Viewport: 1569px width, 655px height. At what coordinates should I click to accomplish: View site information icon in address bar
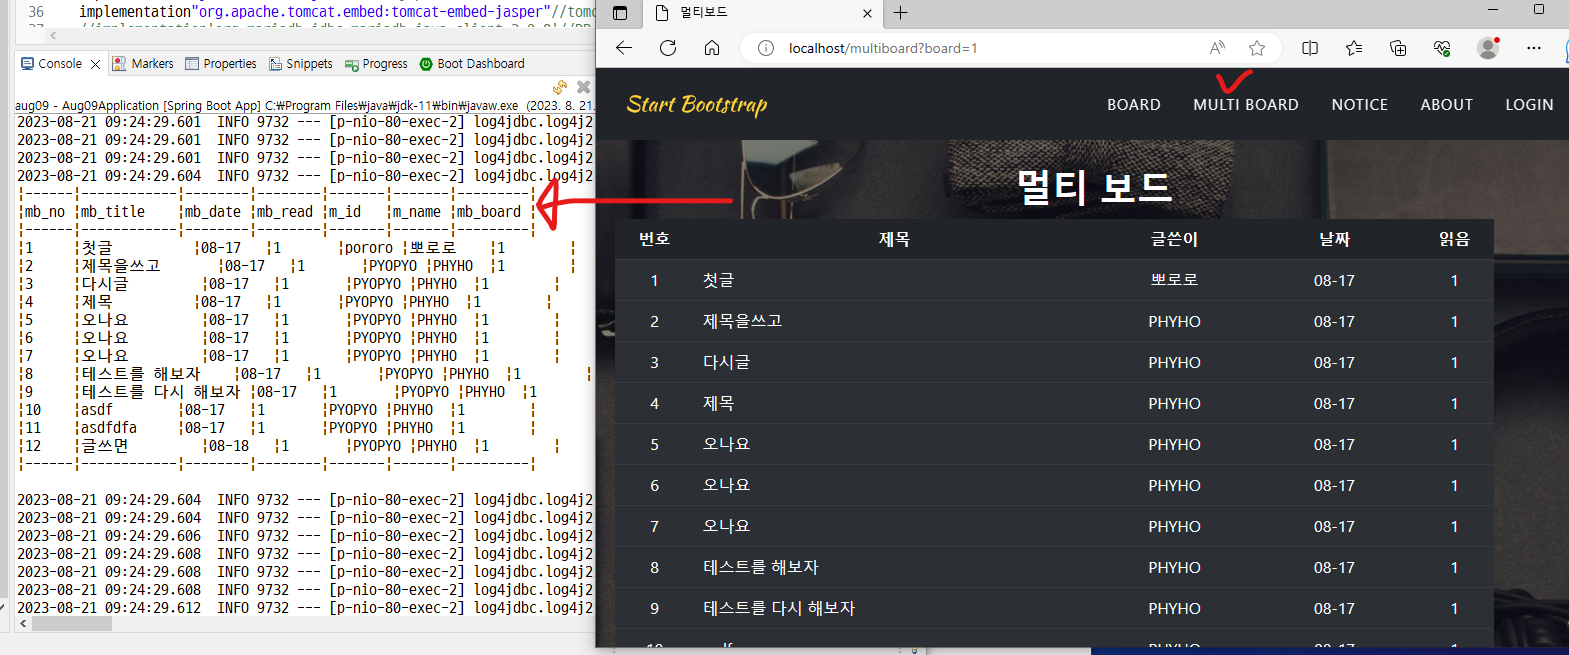click(766, 48)
